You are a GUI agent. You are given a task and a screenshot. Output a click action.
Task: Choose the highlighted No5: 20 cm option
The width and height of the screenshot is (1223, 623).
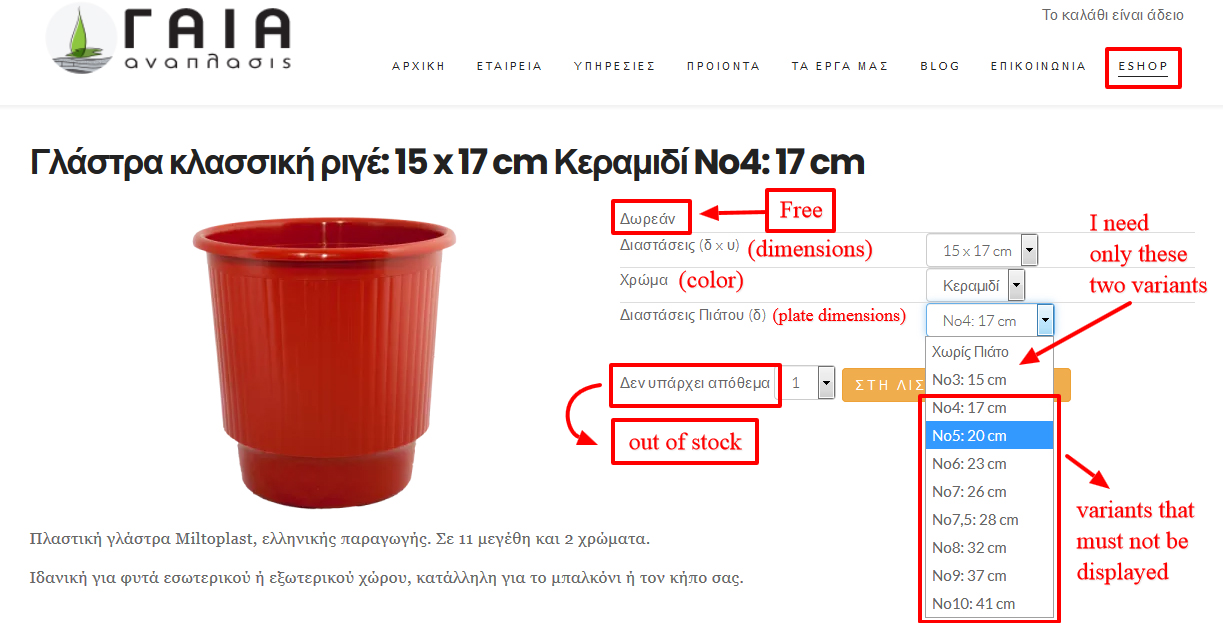tap(989, 436)
